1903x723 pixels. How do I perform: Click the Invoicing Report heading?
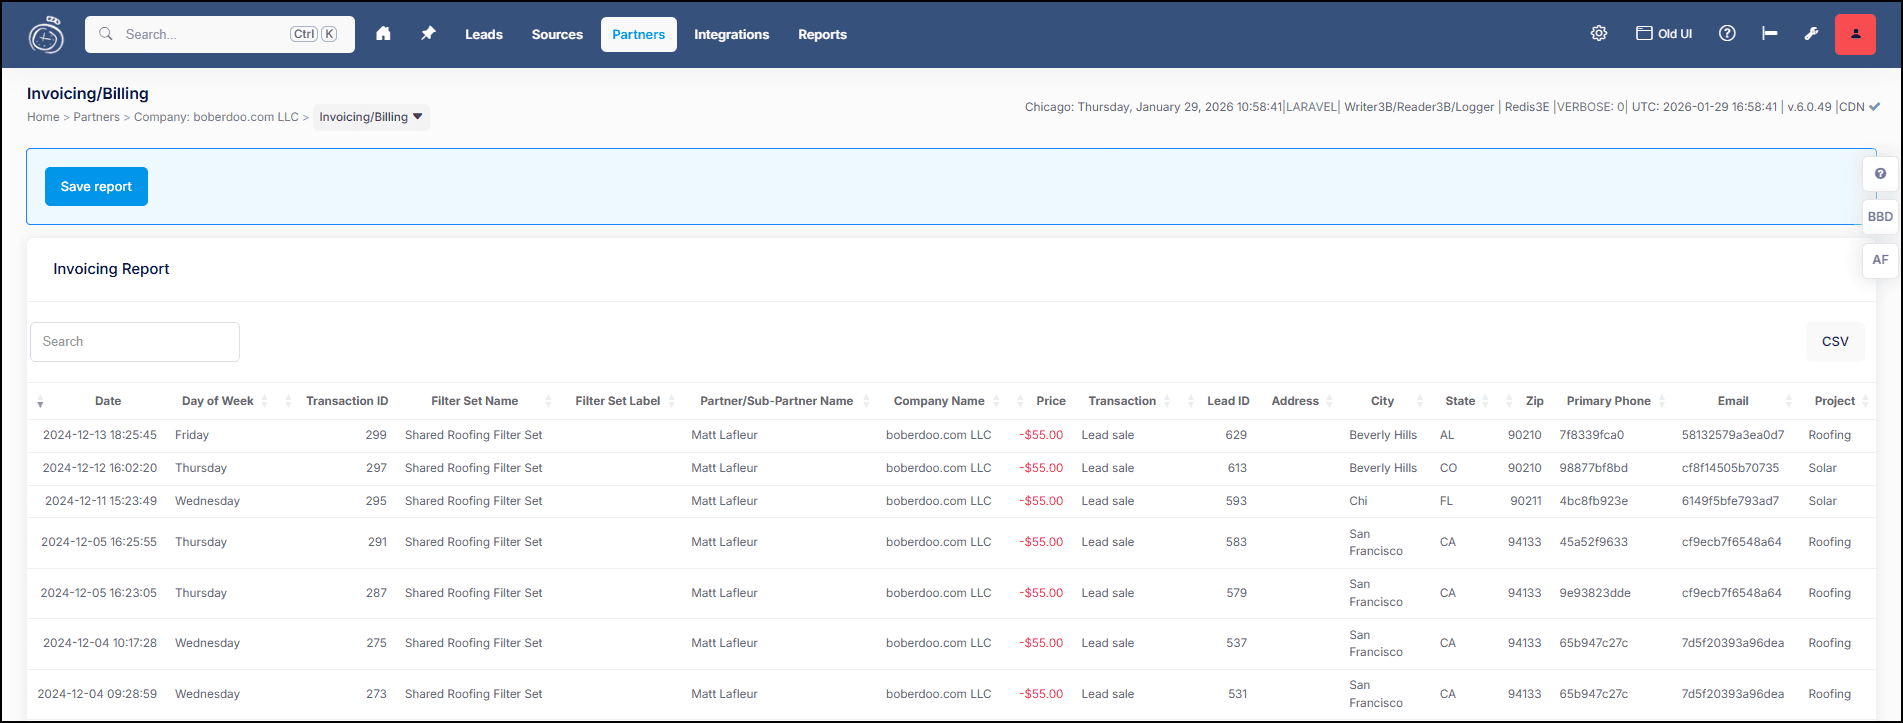(111, 269)
